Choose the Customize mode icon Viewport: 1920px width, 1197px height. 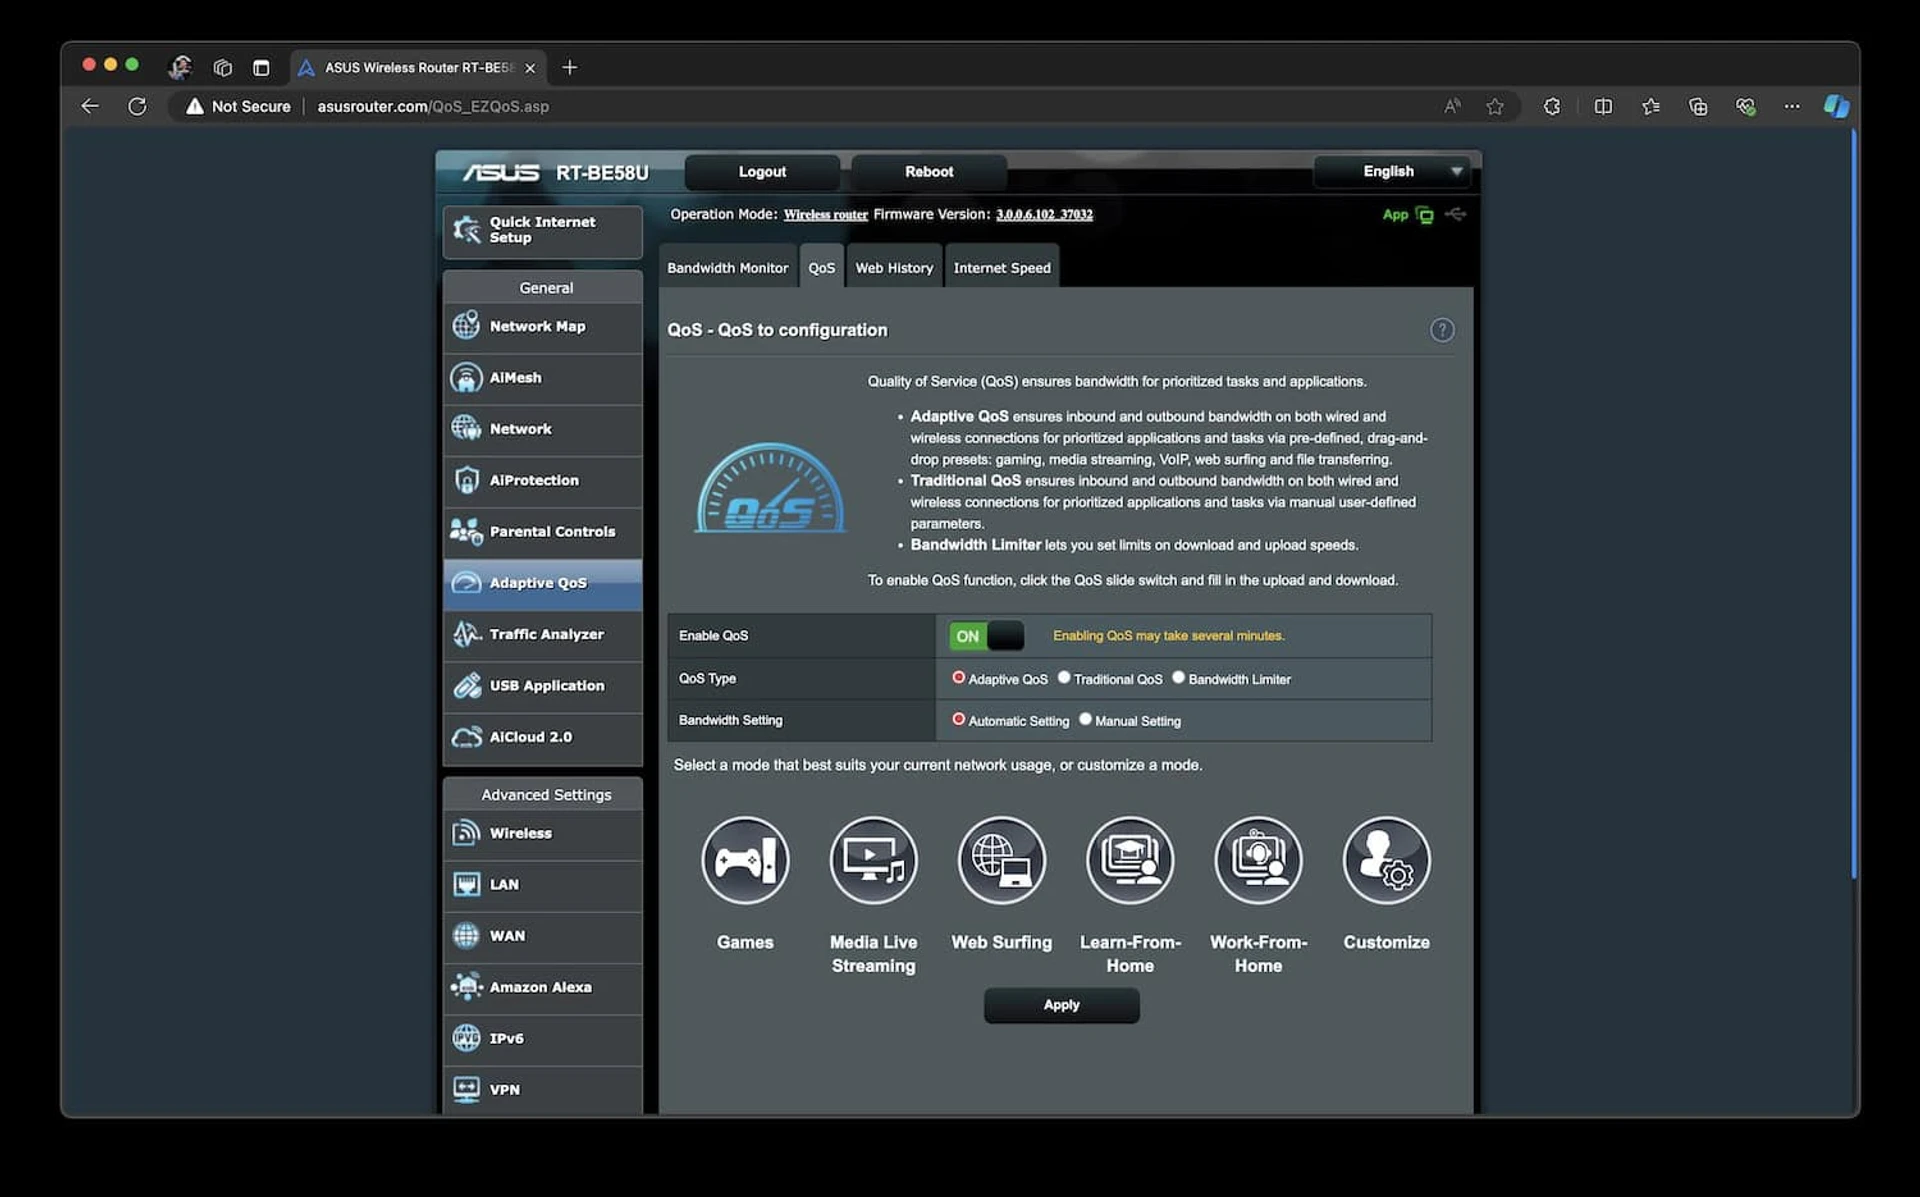1386,860
